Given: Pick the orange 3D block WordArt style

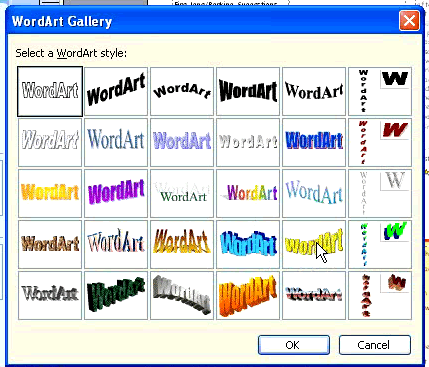Looking at the screenshot, I should click(x=248, y=295).
